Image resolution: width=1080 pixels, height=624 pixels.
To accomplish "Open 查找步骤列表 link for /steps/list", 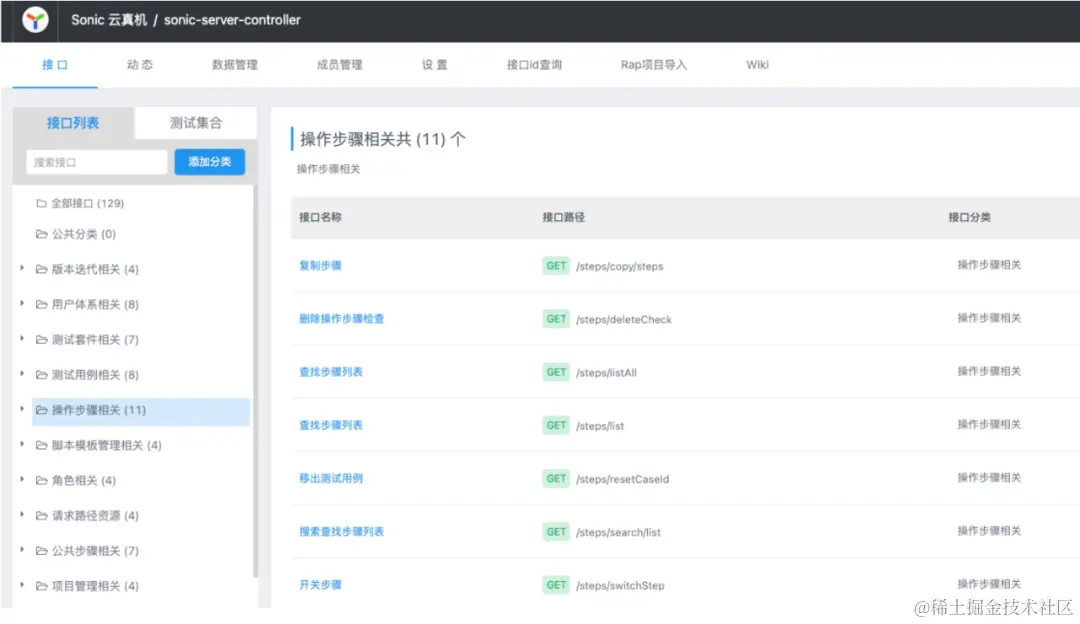I will tap(331, 425).
